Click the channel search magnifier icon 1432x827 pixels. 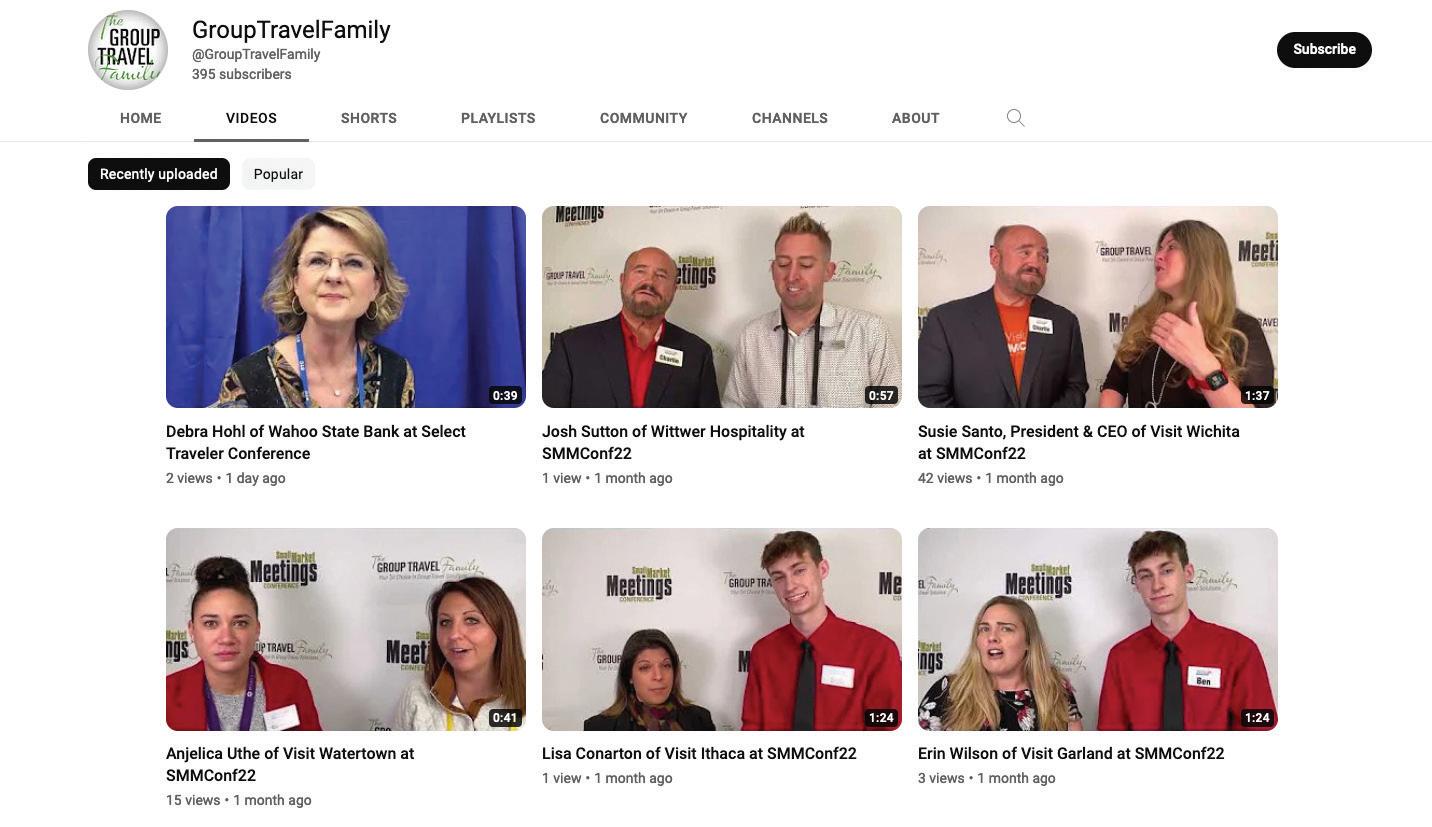[x=1015, y=118]
